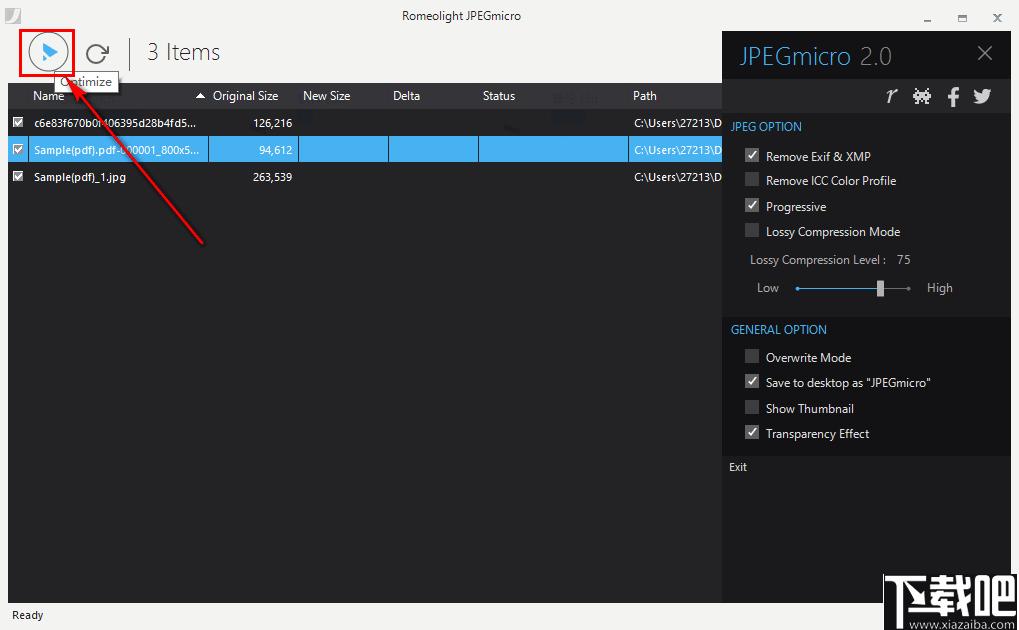Enable Remove ICC Color Profile
The image size is (1019, 630).
[752, 179]
